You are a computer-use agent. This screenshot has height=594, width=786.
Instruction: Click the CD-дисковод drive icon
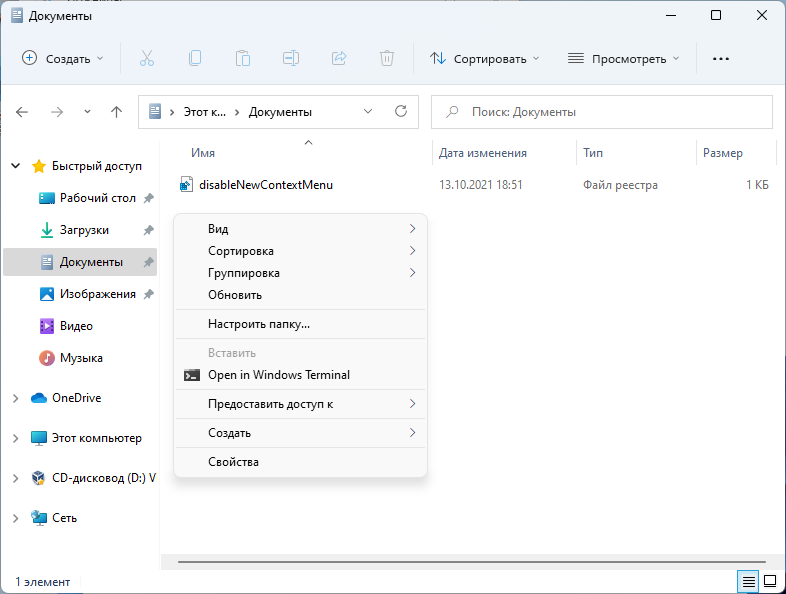[x=39, y=478]
